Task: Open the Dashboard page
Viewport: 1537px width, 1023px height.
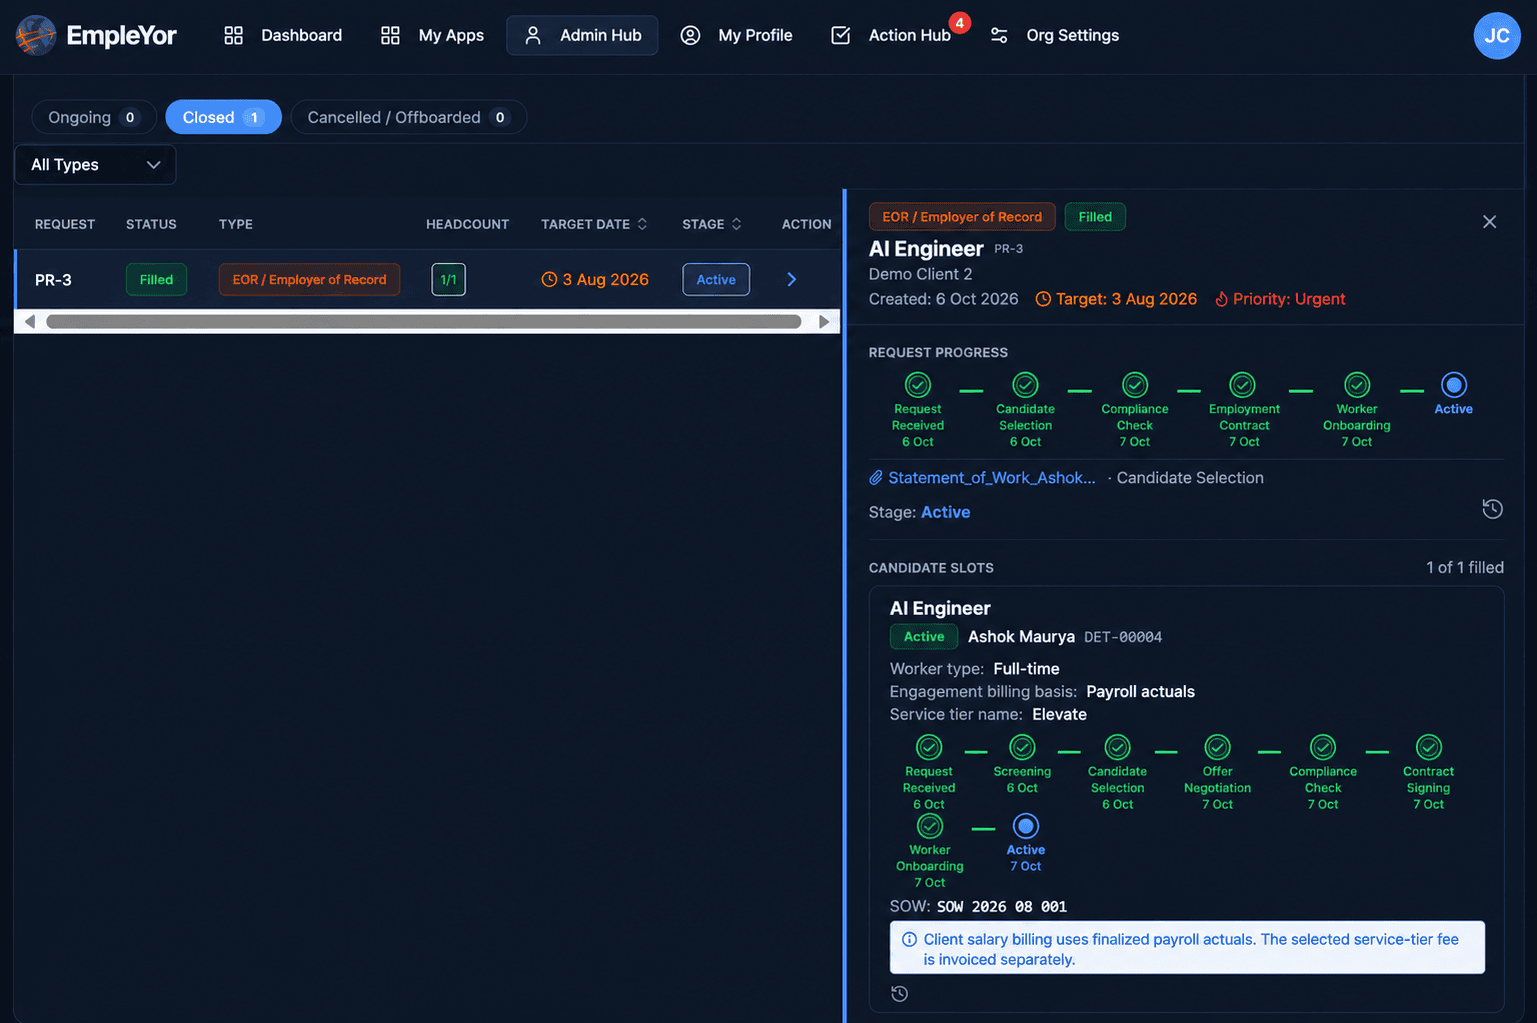Action: click(x=283, y=35)
